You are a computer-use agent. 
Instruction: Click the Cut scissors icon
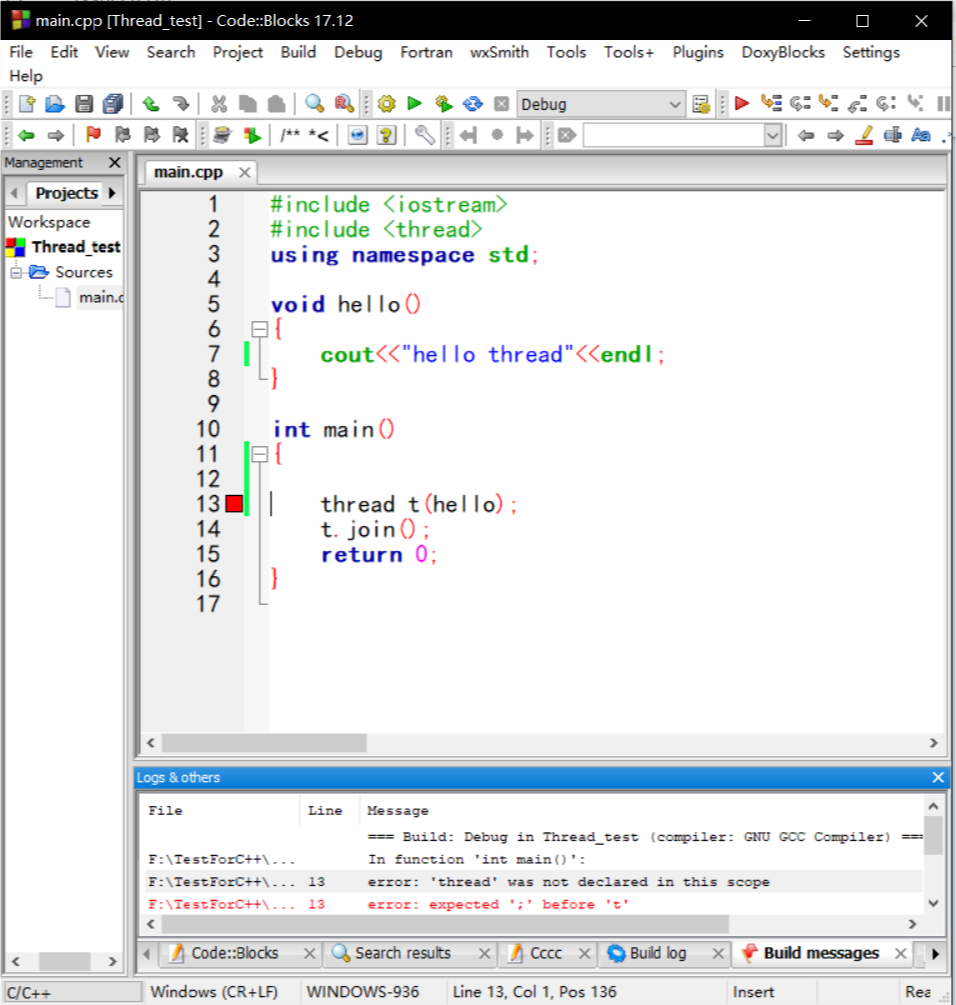coord(219,103)
